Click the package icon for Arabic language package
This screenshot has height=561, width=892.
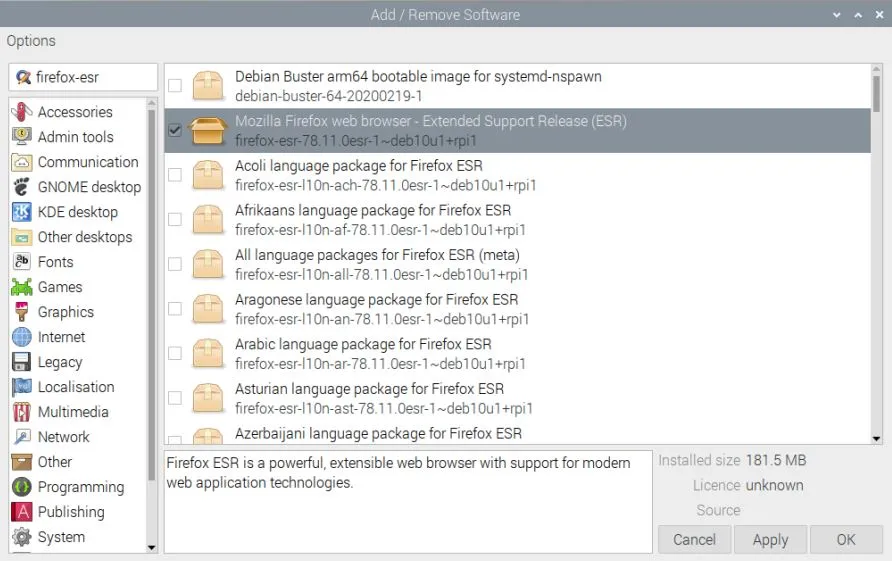pos(208,353)
